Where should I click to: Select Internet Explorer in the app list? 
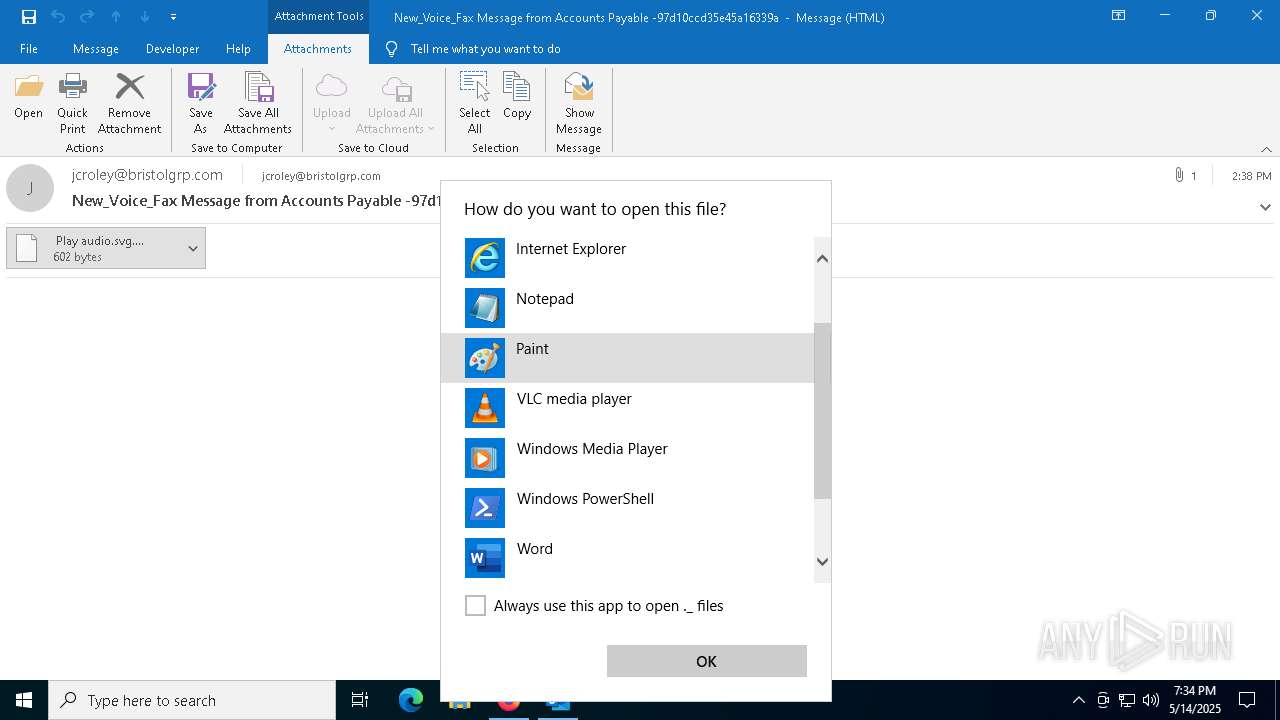coord(627,258)
